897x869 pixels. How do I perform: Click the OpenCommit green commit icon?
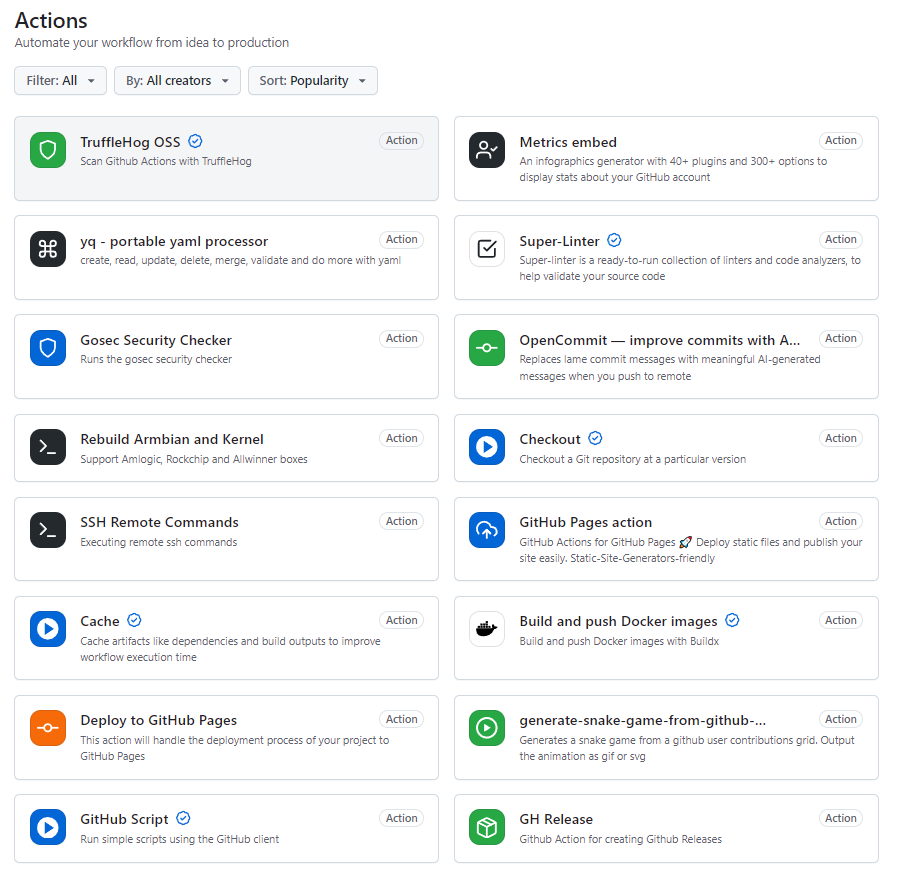click(487, 348)
